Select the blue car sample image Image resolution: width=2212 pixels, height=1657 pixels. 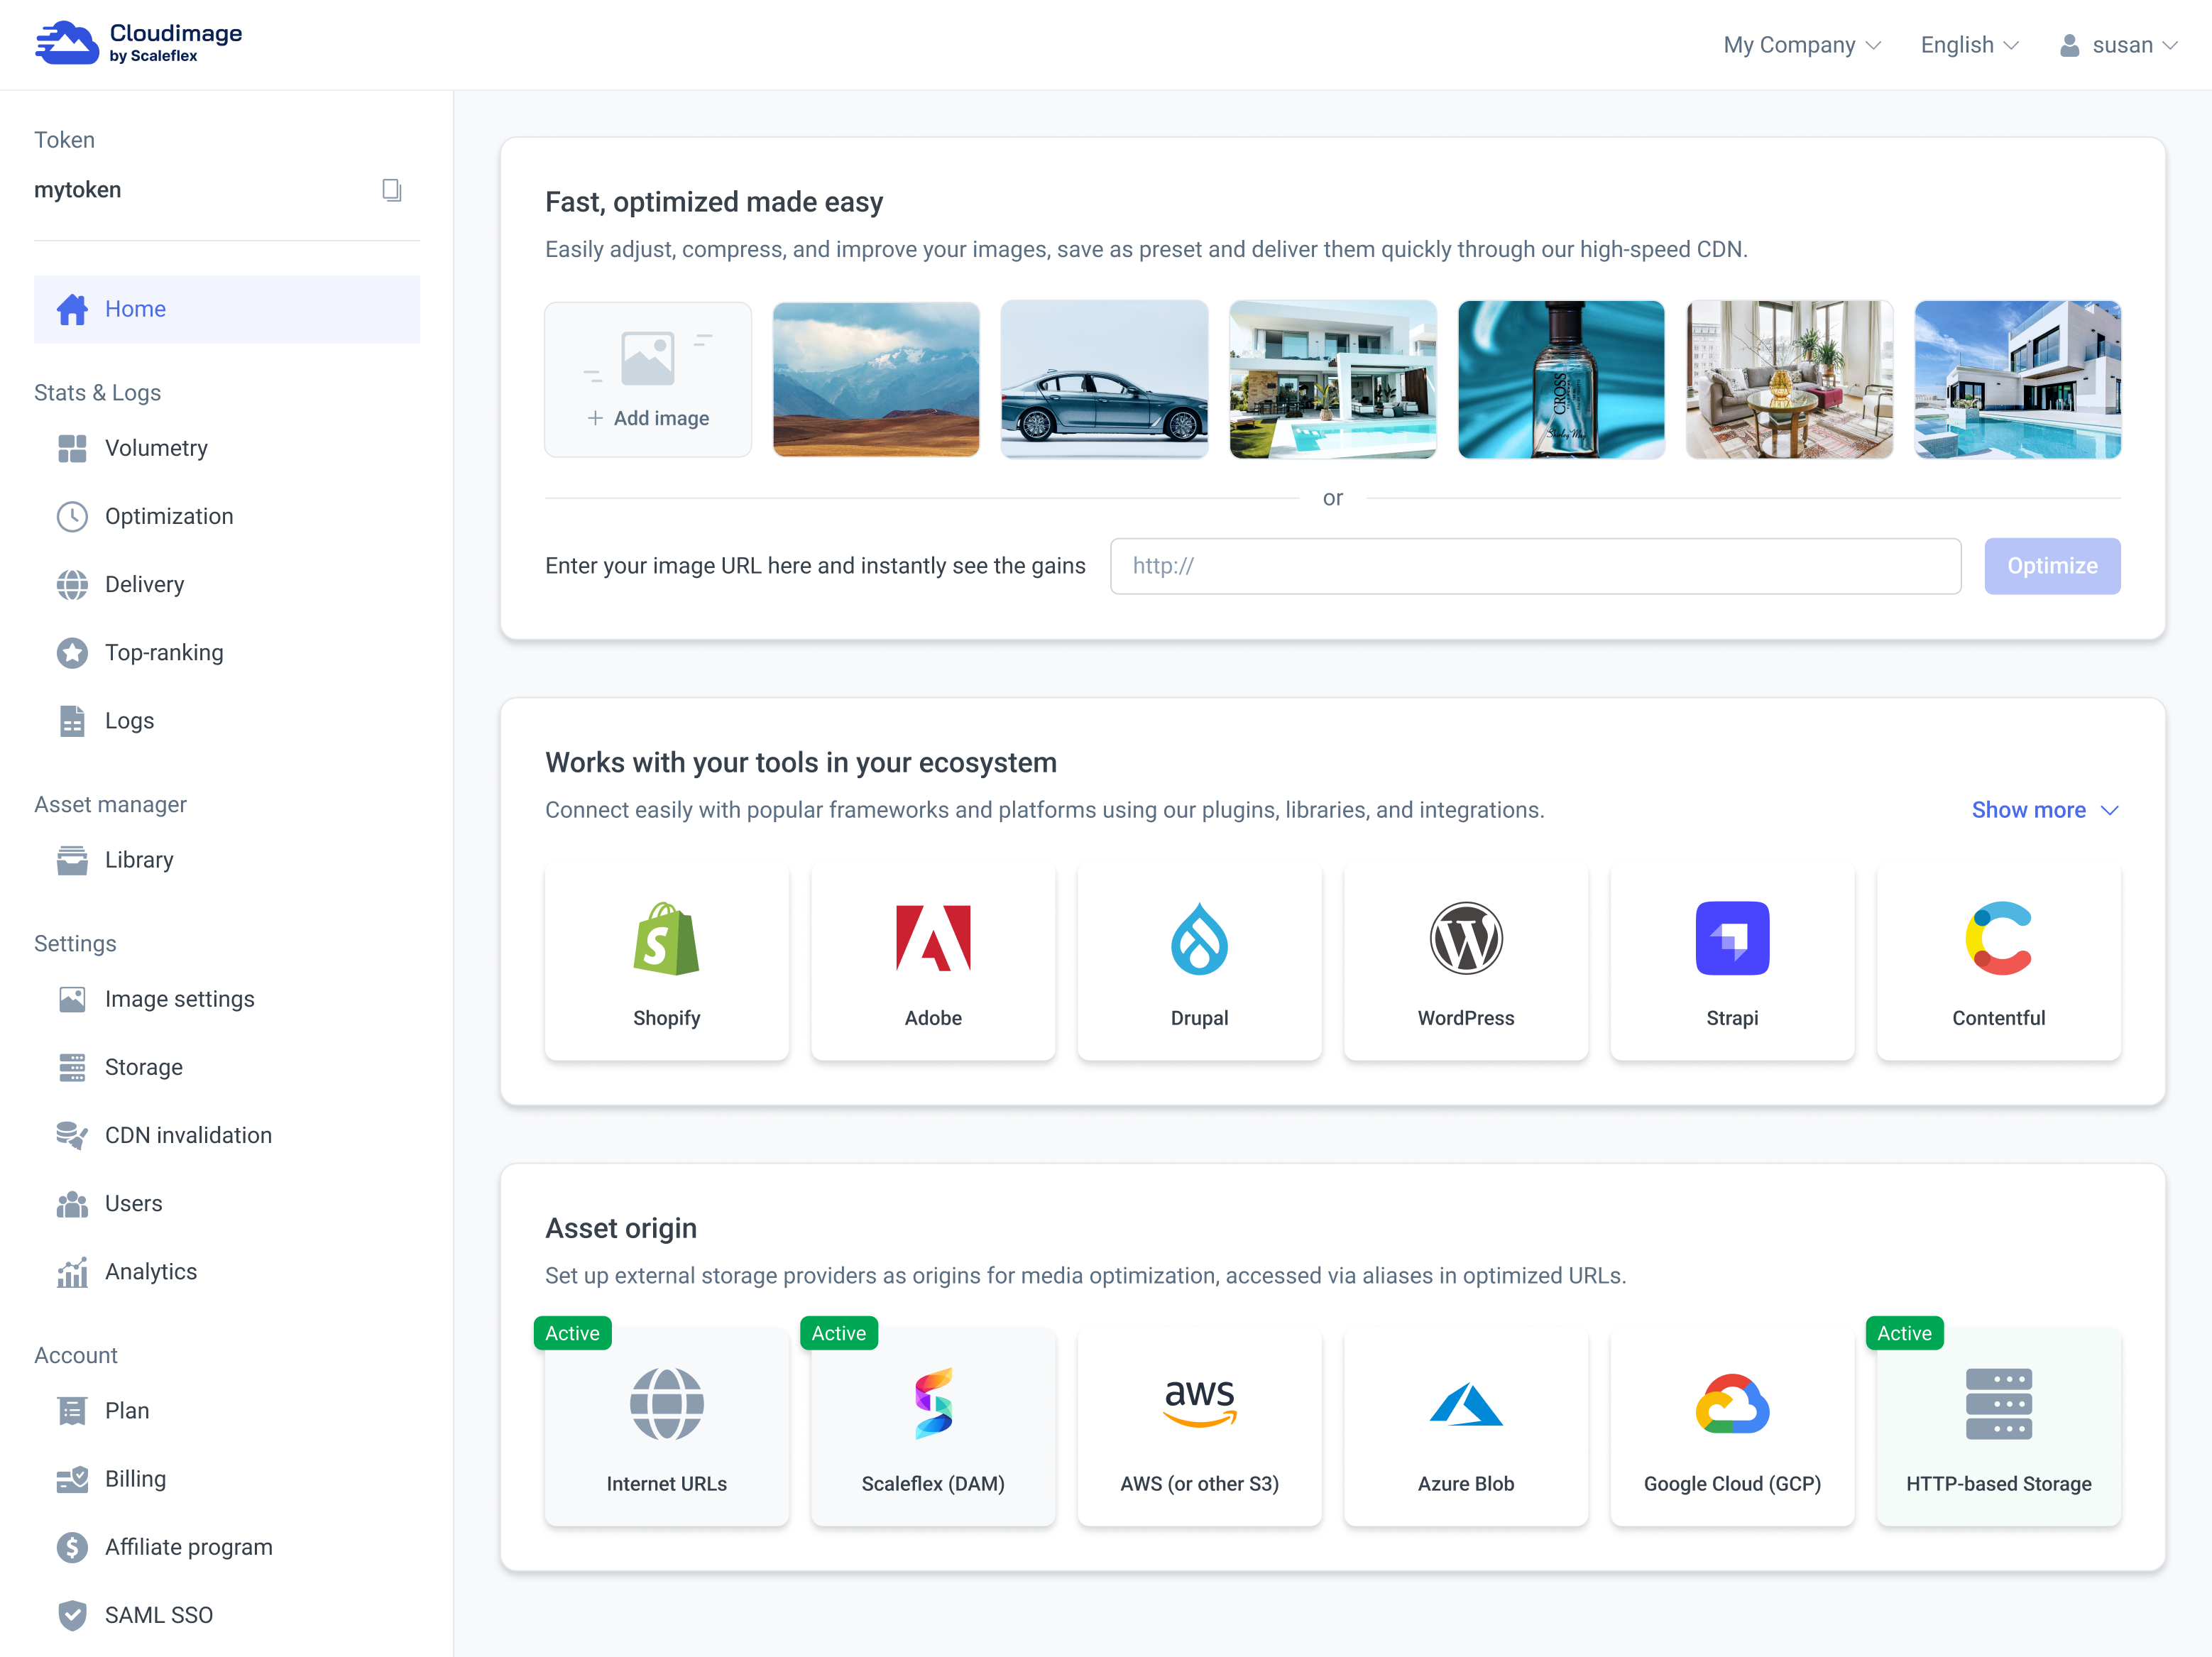click(x=1104, y=380)
